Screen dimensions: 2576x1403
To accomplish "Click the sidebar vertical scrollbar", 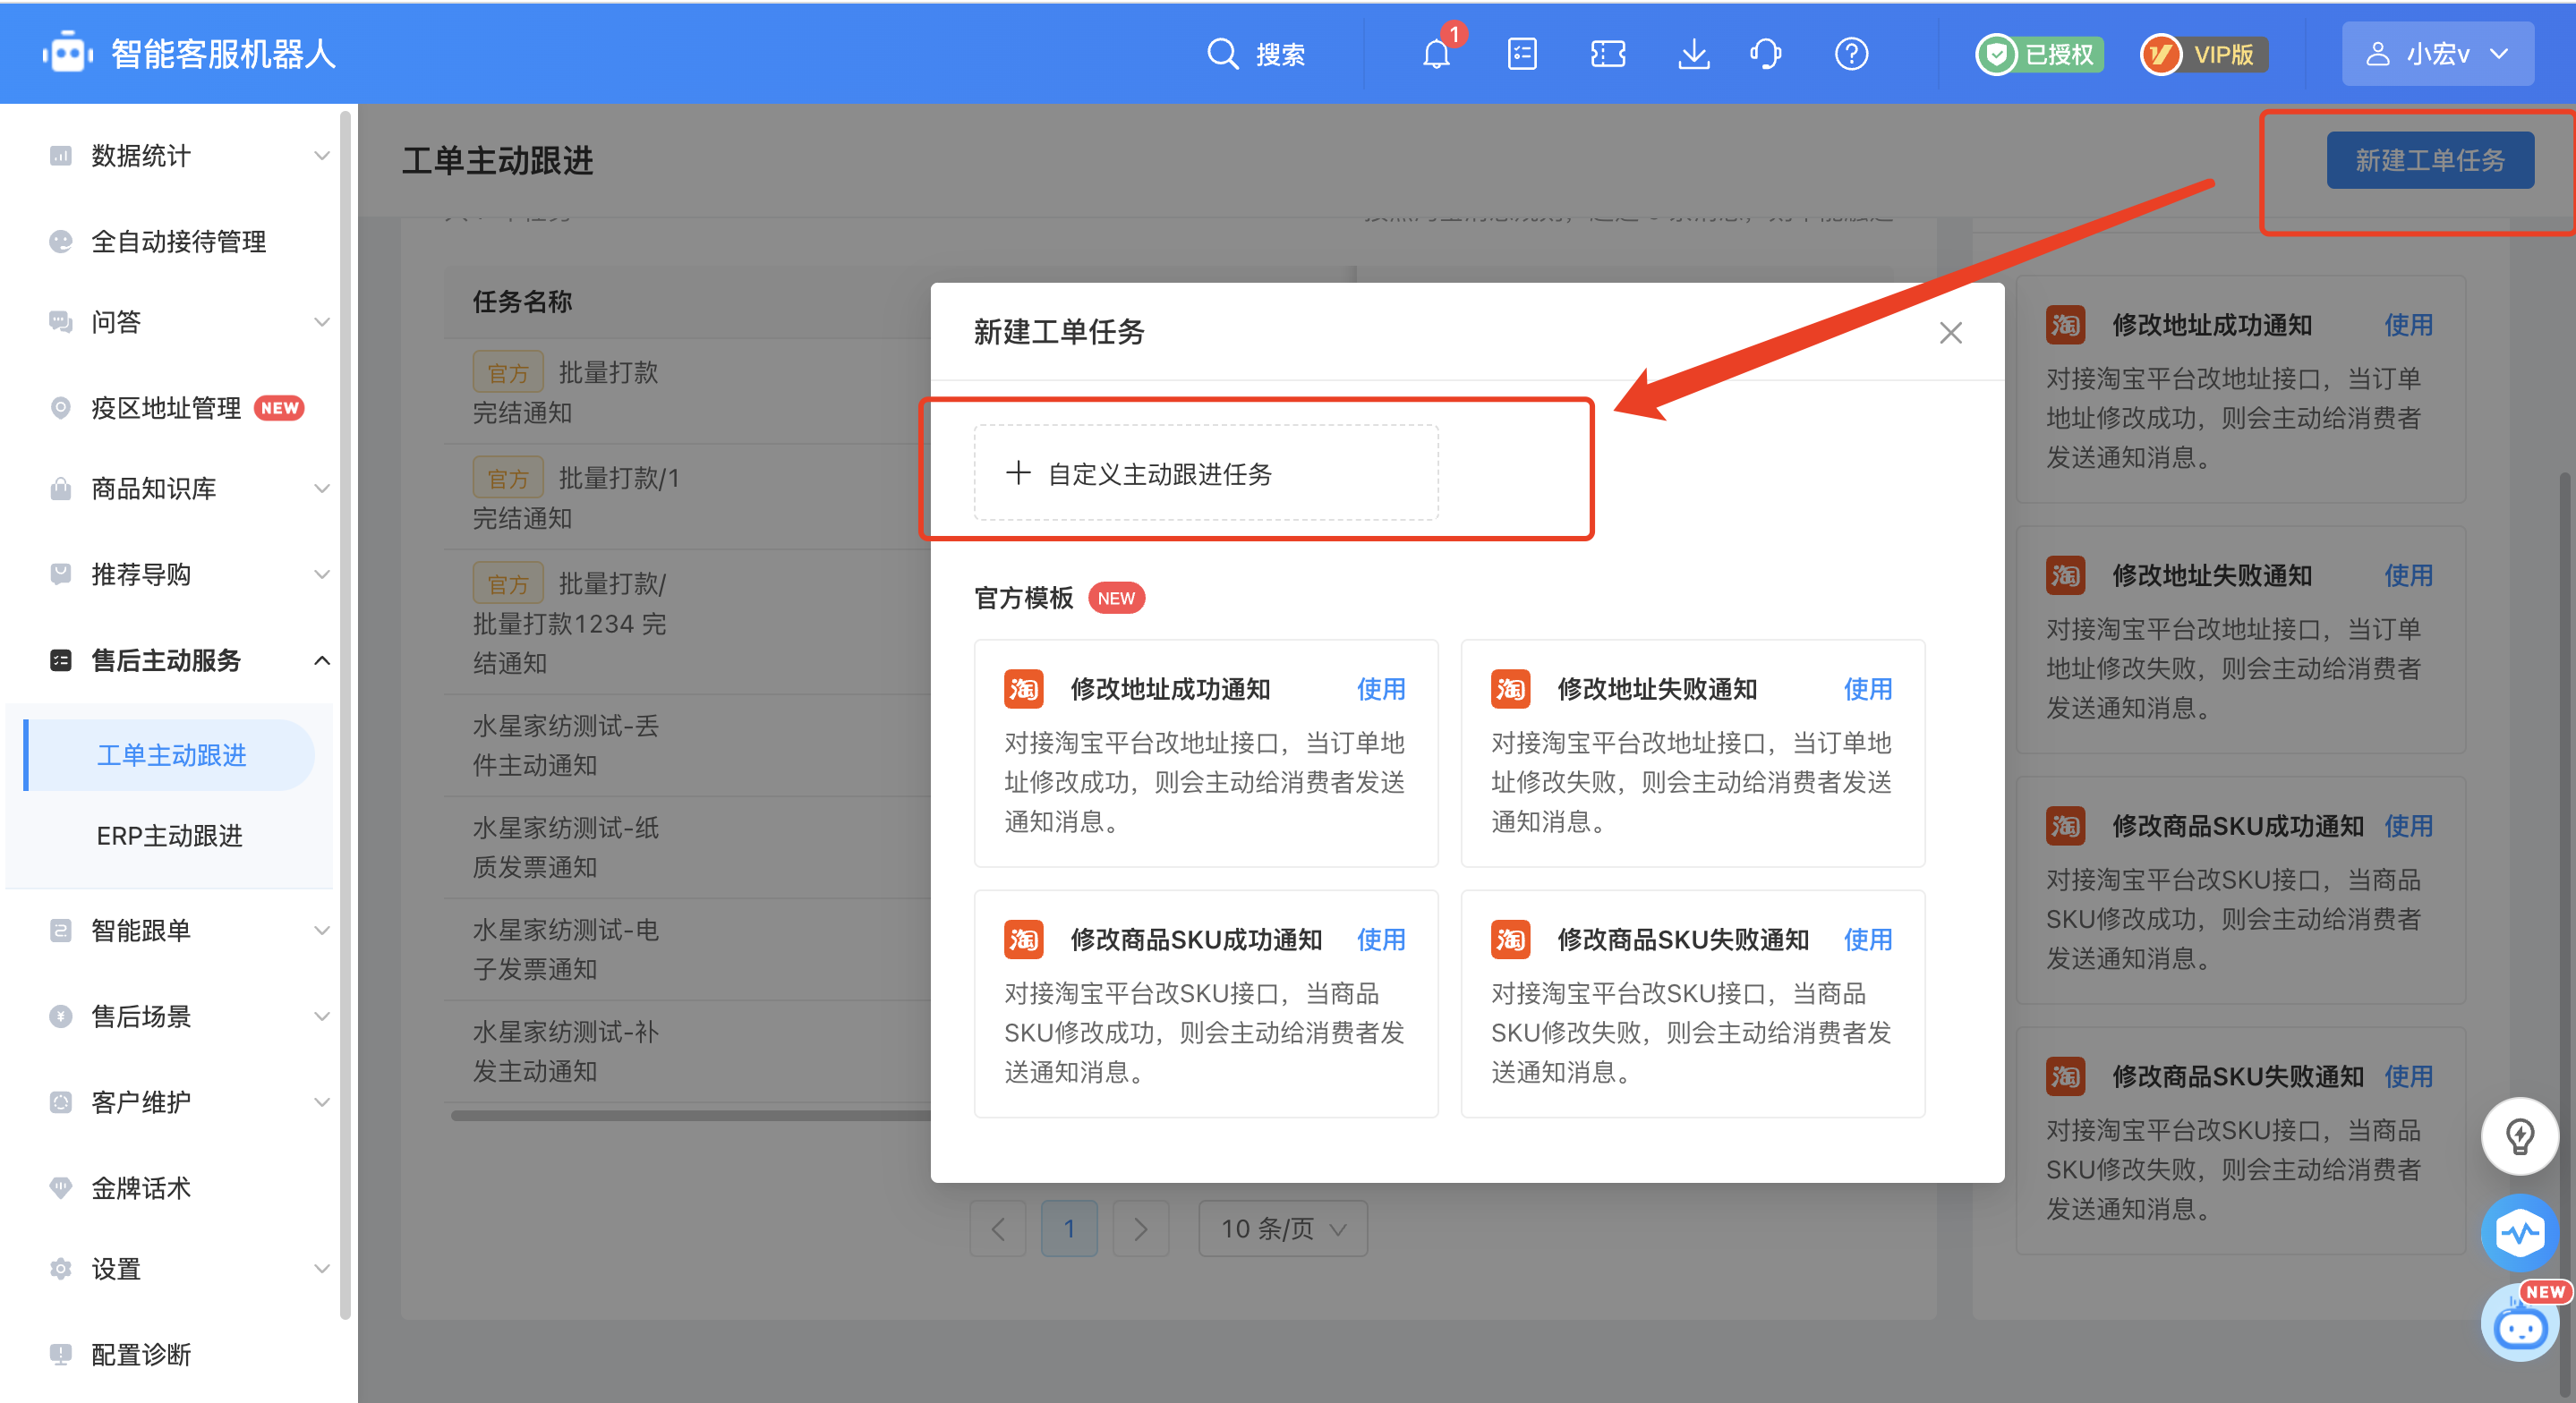I will tap(346, 715).
